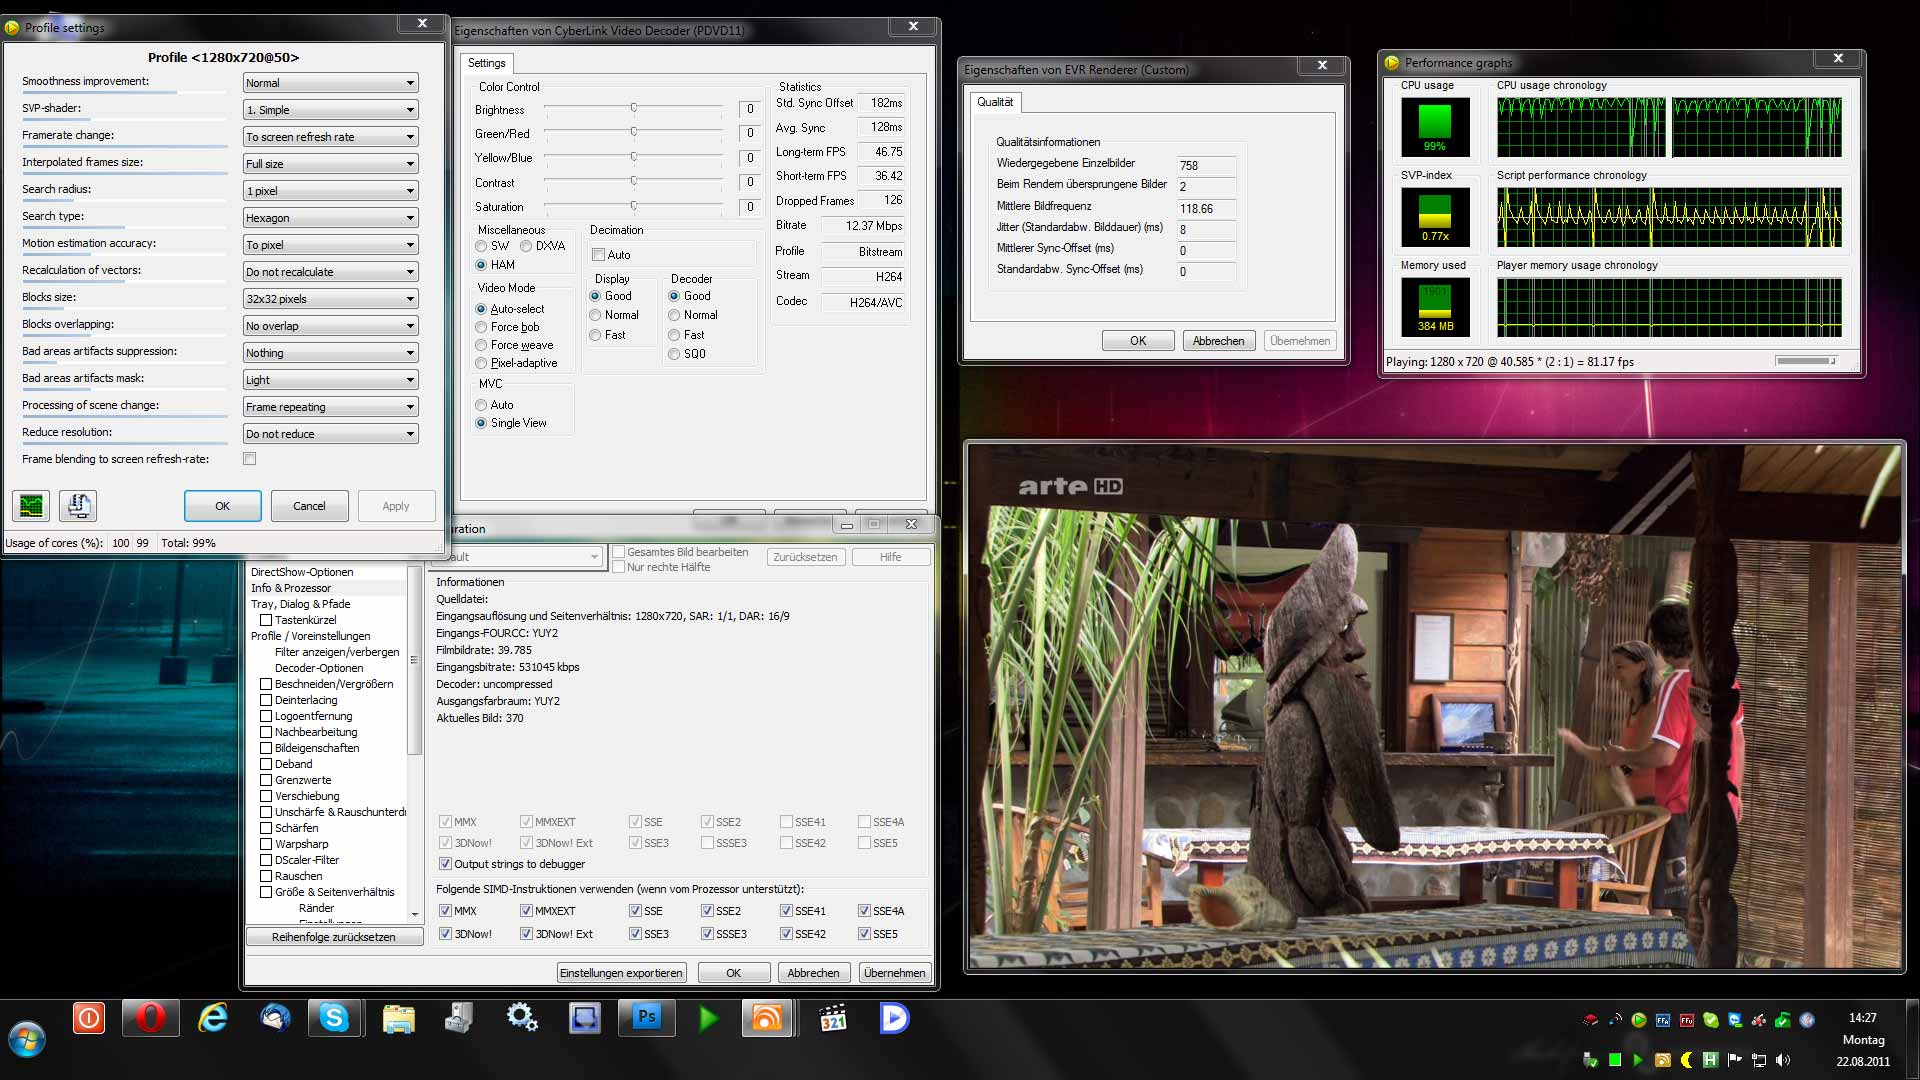Click Einstellungen exportieren button
This screenshot has height=1080, width=1920.
tap(621, 973)
